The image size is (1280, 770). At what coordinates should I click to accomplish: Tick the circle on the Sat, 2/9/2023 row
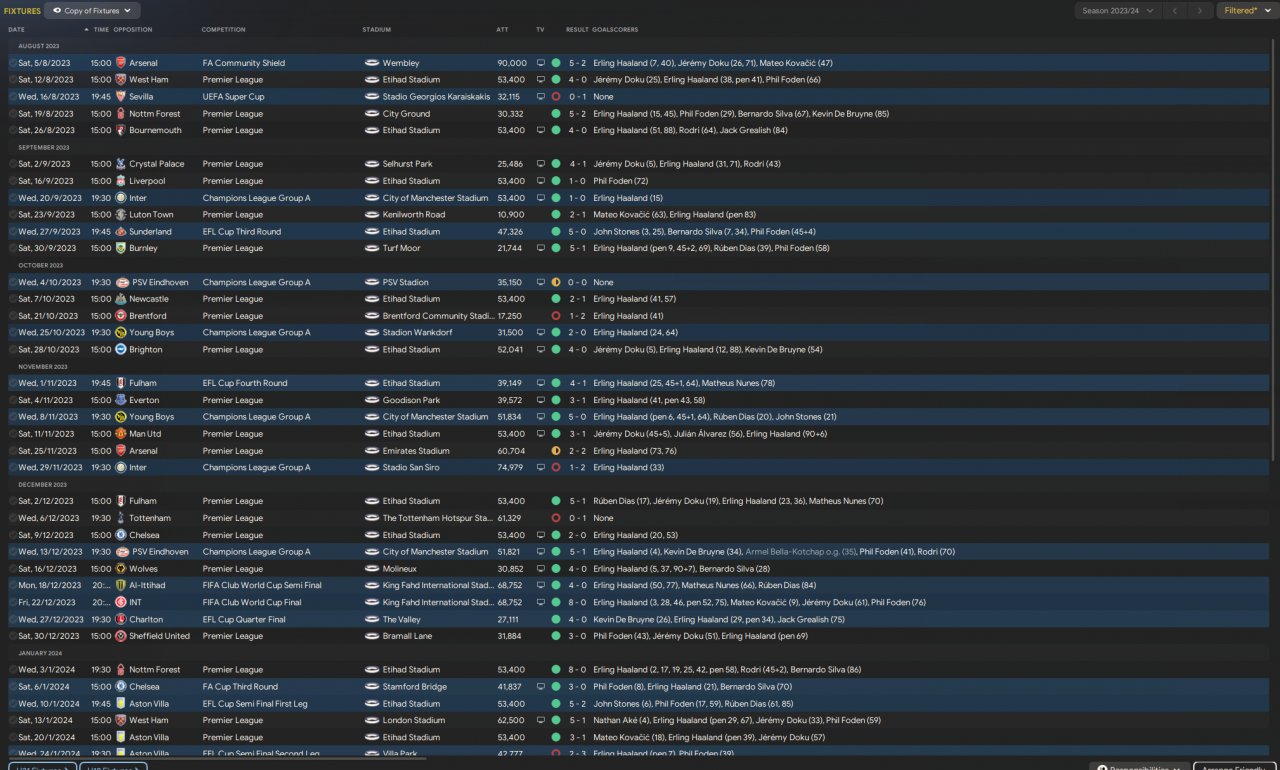coord(13,164)
